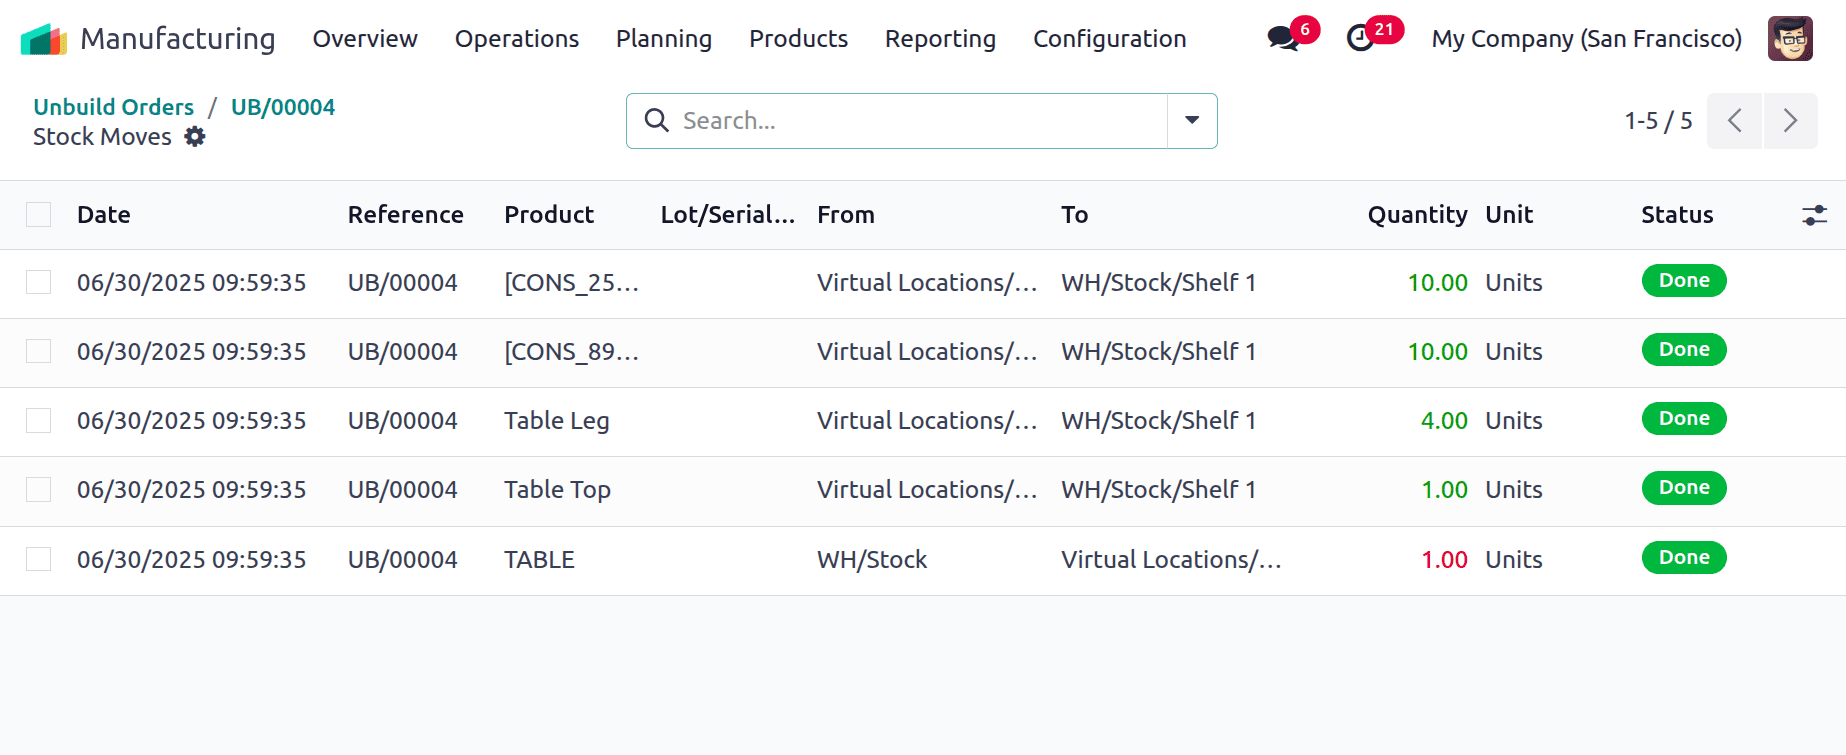Open the Planning menu
The width and height of the screenshot is (1846, 755).
tap(664, 39)
